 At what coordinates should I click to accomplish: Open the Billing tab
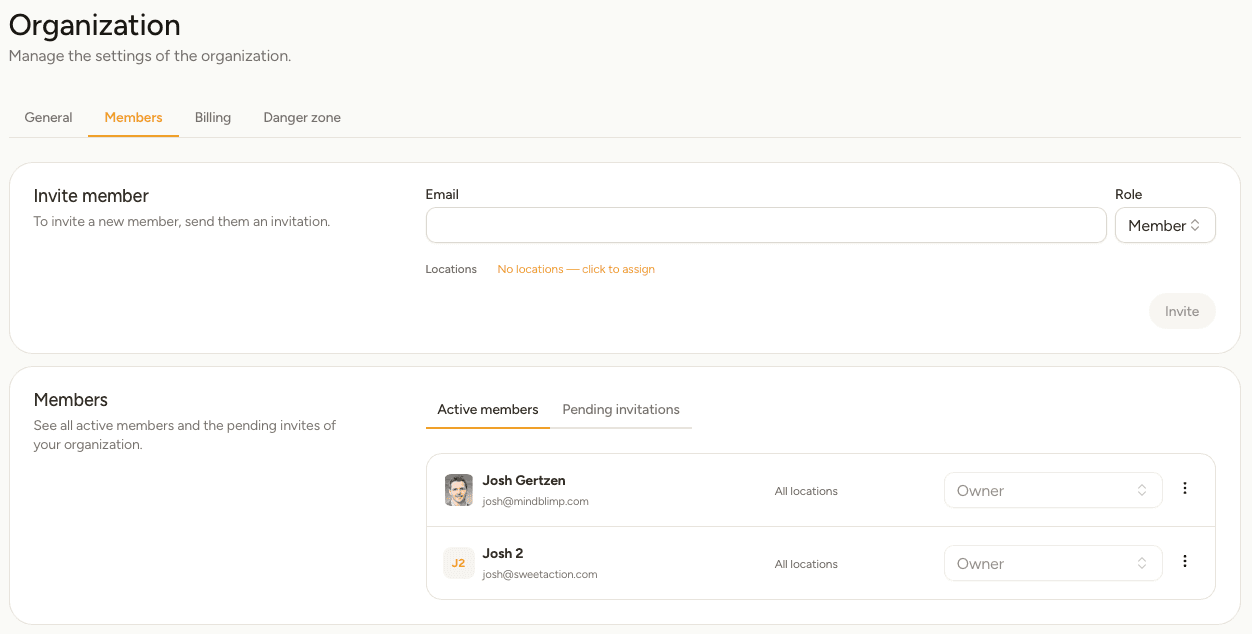point(213,117)
